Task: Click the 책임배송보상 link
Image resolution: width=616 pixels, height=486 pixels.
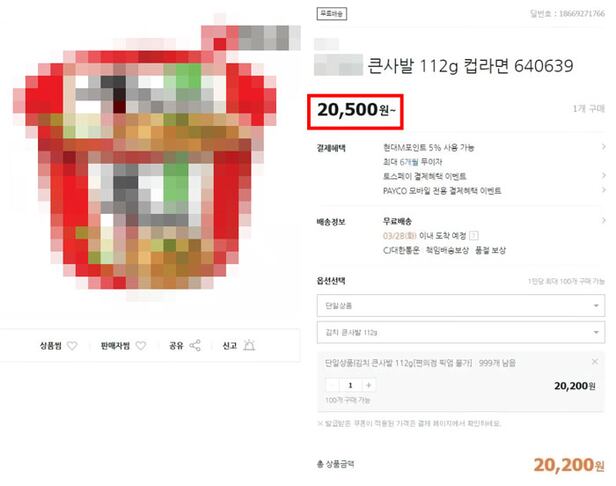Action: [x=447, y=250]
